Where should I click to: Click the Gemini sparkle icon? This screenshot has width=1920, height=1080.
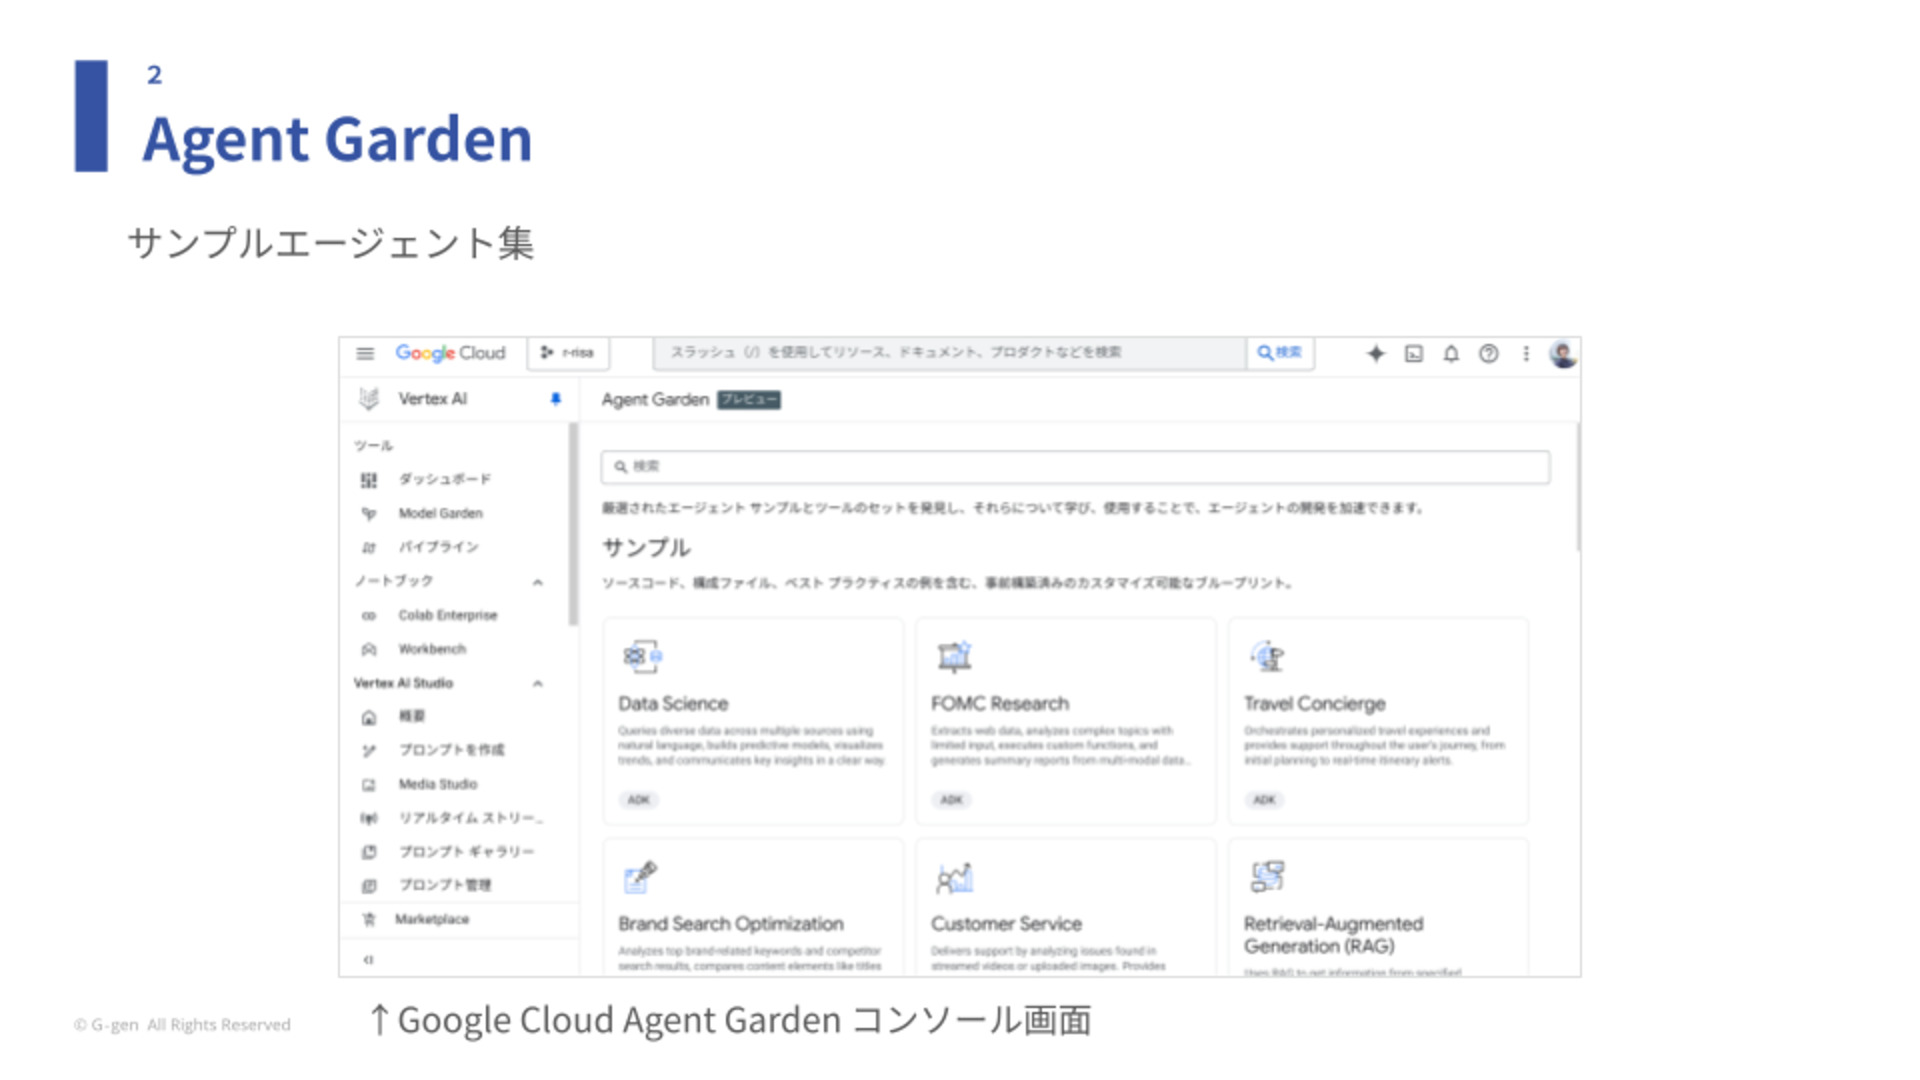tap(1376, 353)
